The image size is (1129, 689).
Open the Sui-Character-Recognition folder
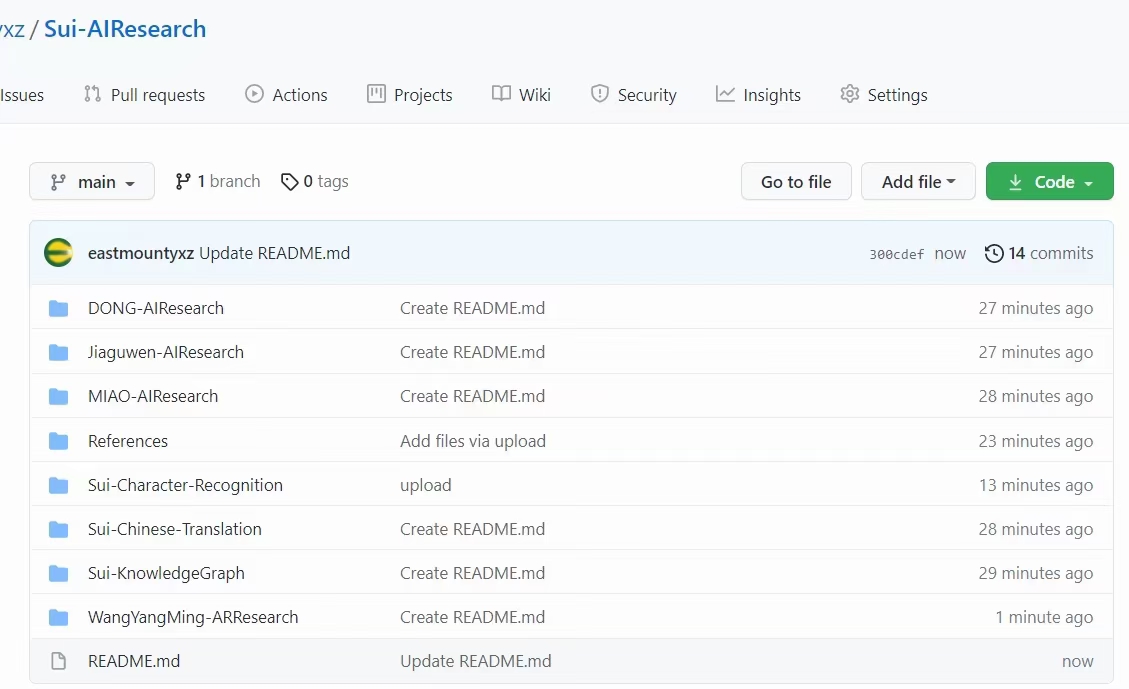185,485
